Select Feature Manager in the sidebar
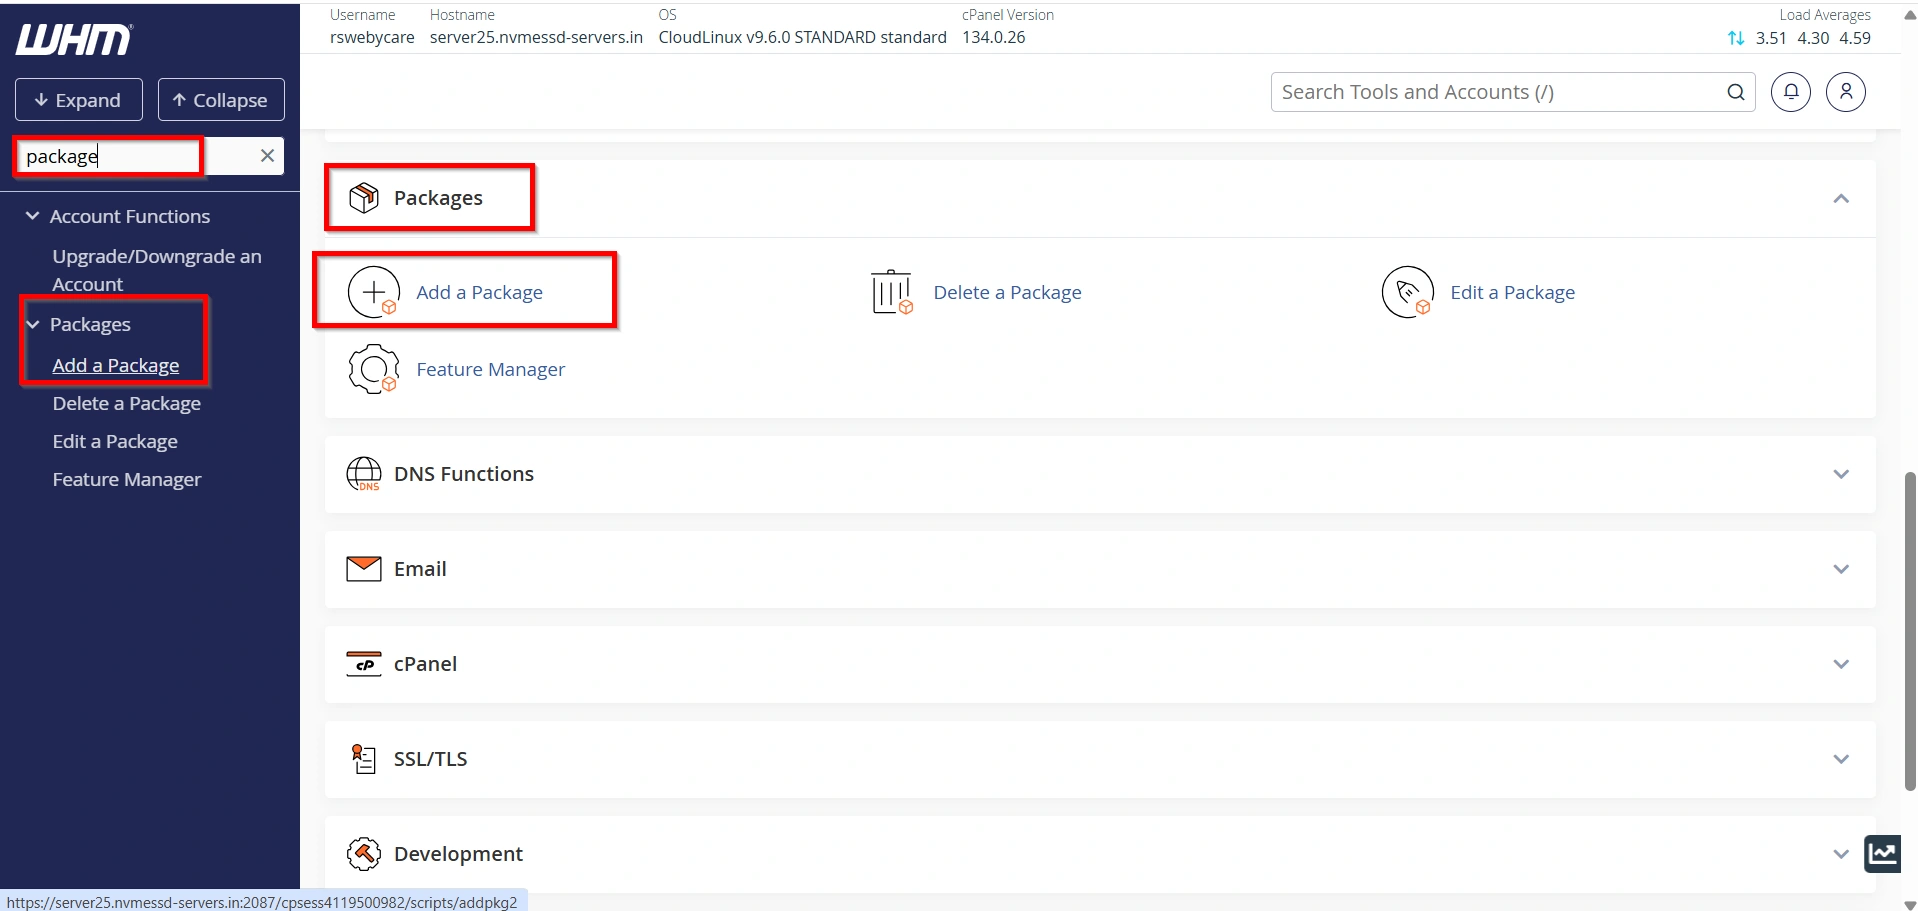 click(x=127, y=479)
